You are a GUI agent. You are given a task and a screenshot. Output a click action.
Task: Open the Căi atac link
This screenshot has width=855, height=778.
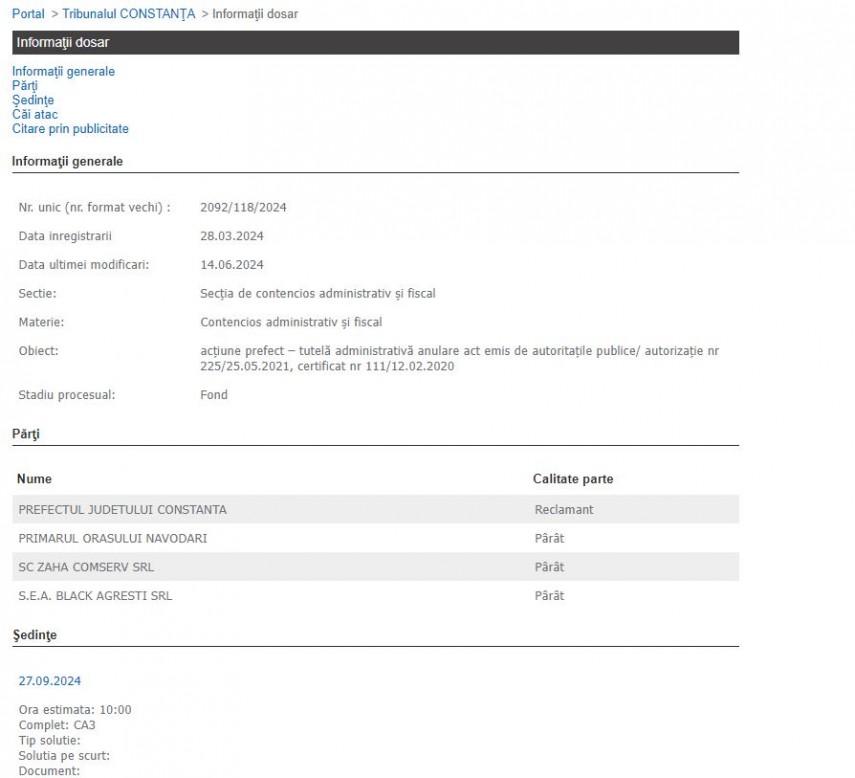(35, 114)
